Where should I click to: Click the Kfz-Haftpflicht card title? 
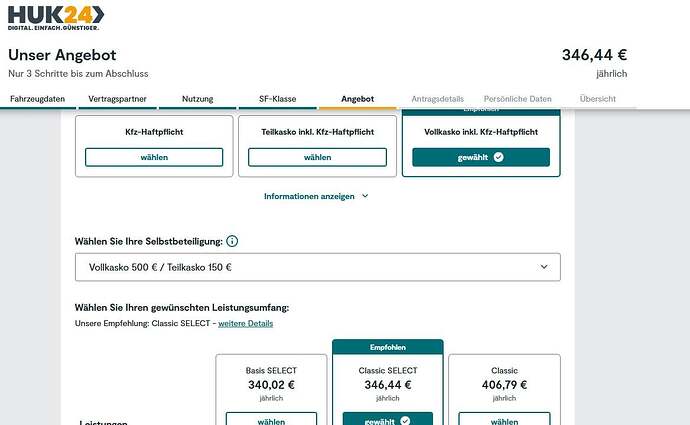coord(154,132)
